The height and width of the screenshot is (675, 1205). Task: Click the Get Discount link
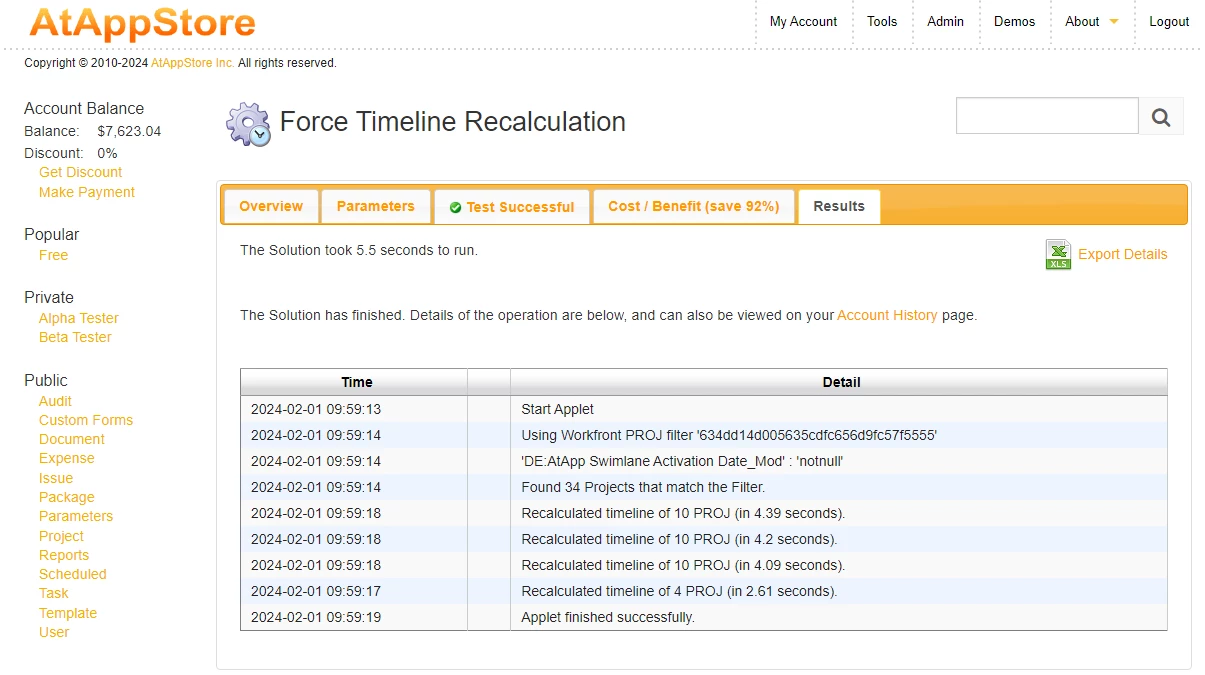tap(80, 172)
